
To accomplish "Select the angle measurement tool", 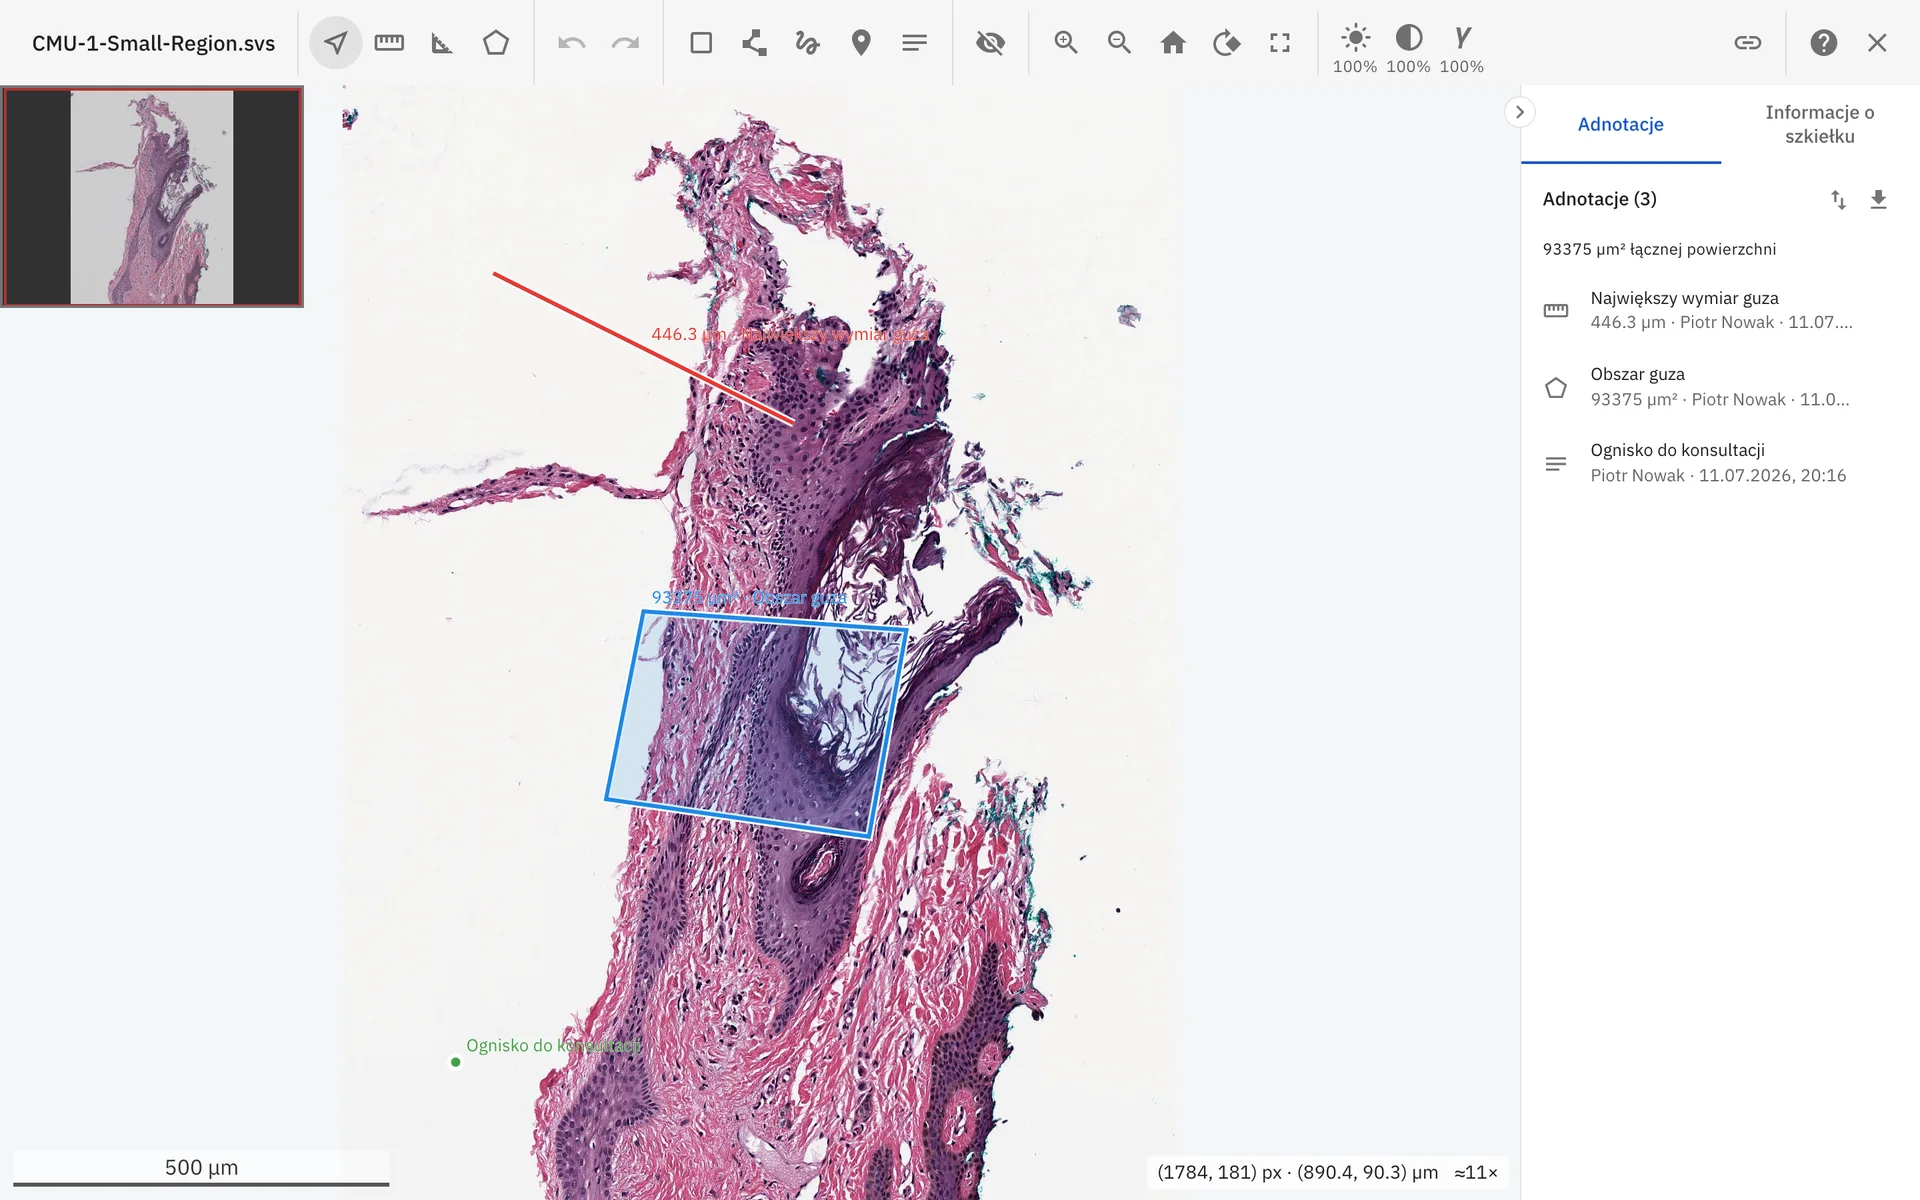I will click(x=442, y=43).
